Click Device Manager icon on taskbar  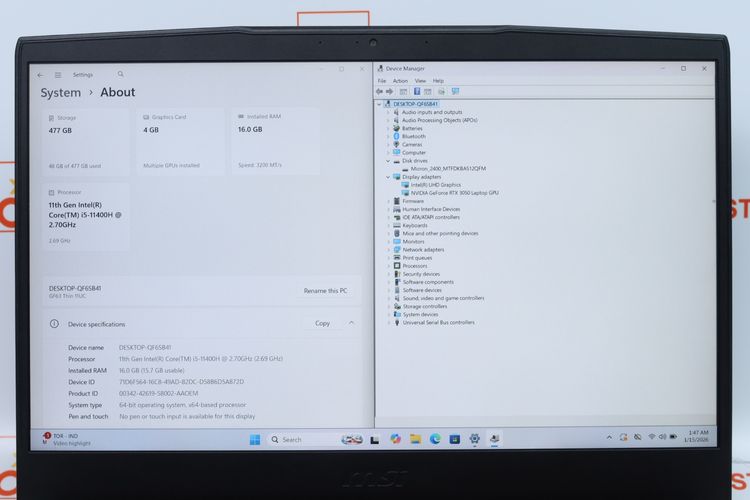pos(495,439)
